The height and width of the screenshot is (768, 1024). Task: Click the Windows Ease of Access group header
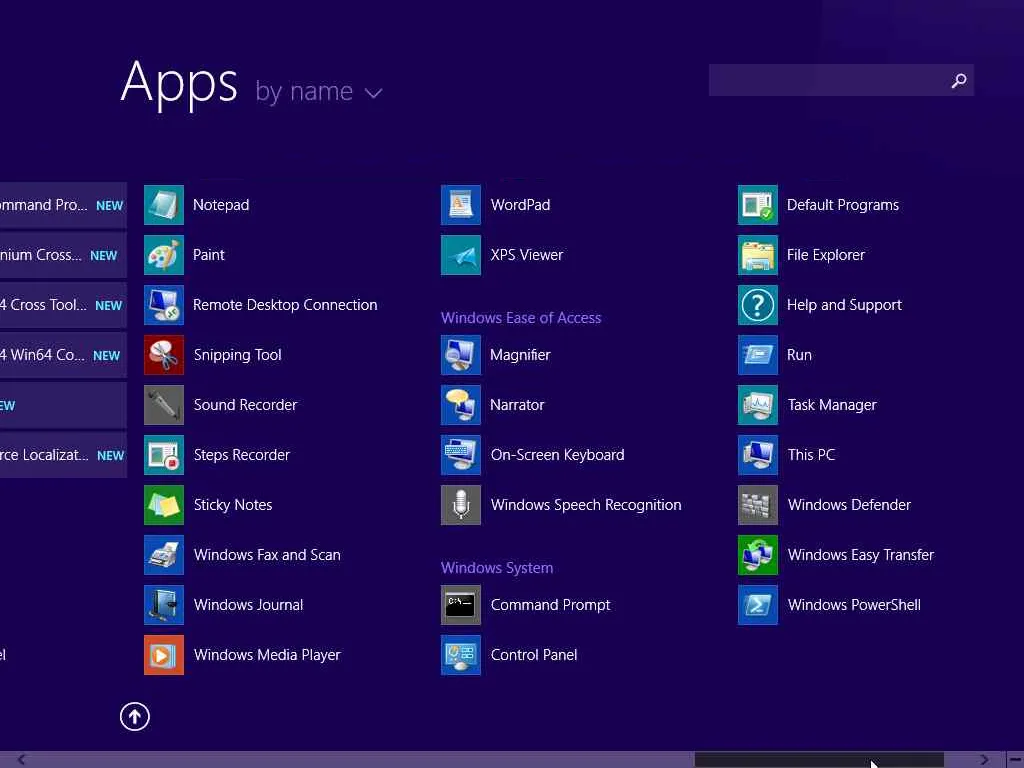coord(520,318)
